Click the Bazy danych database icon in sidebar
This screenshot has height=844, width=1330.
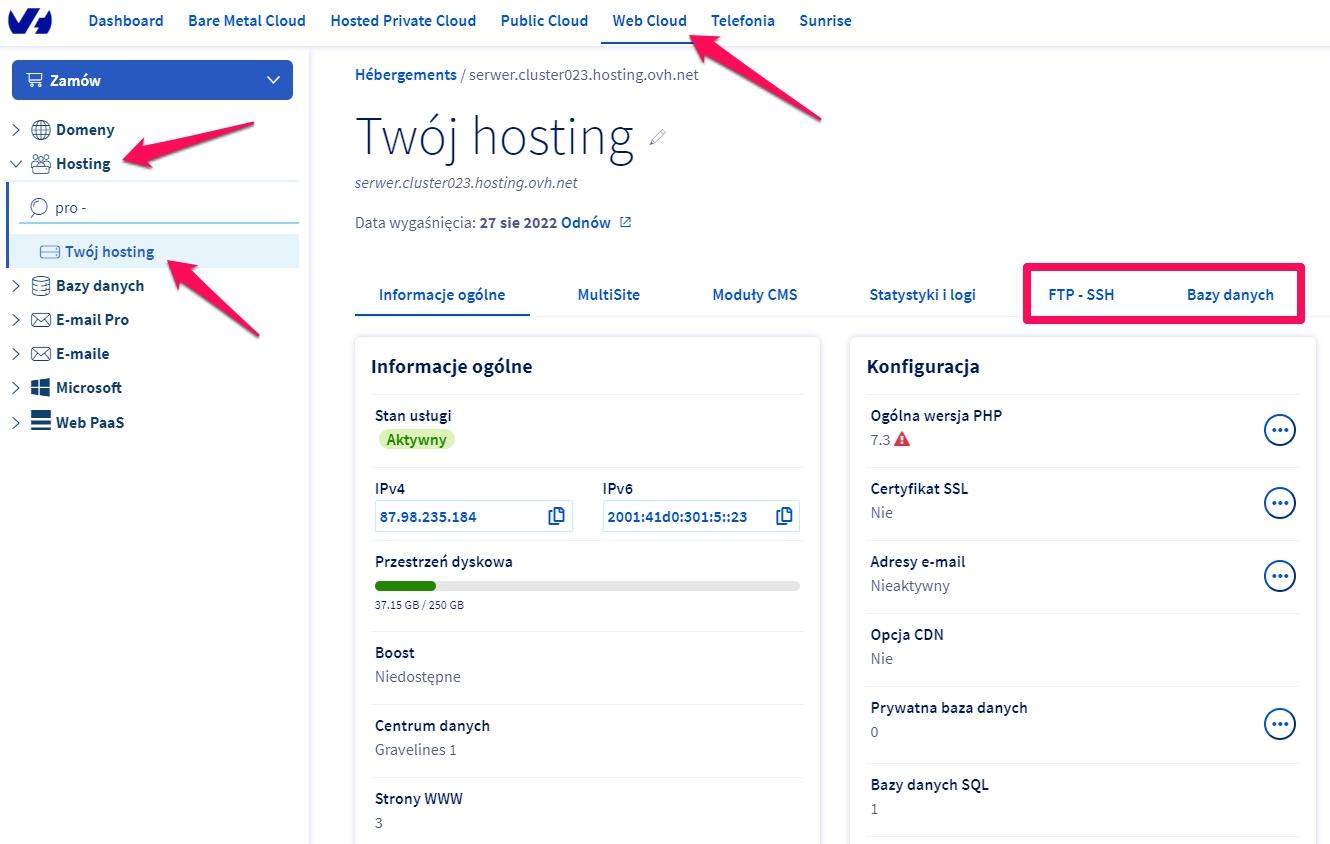(x=41, y=286)
